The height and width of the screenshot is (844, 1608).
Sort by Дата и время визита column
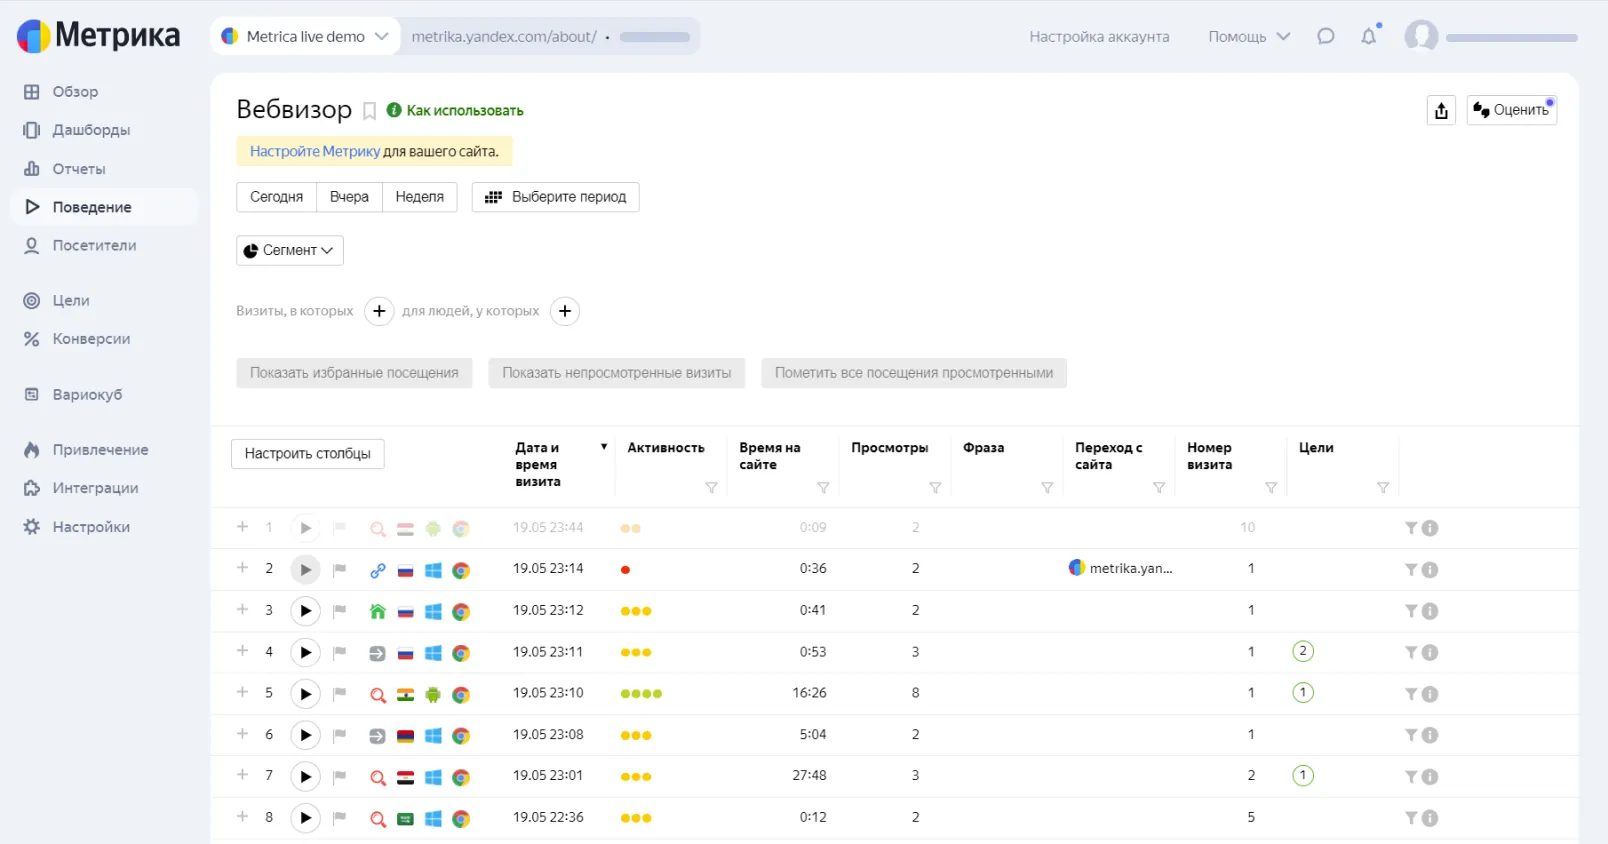click(538, 465)
